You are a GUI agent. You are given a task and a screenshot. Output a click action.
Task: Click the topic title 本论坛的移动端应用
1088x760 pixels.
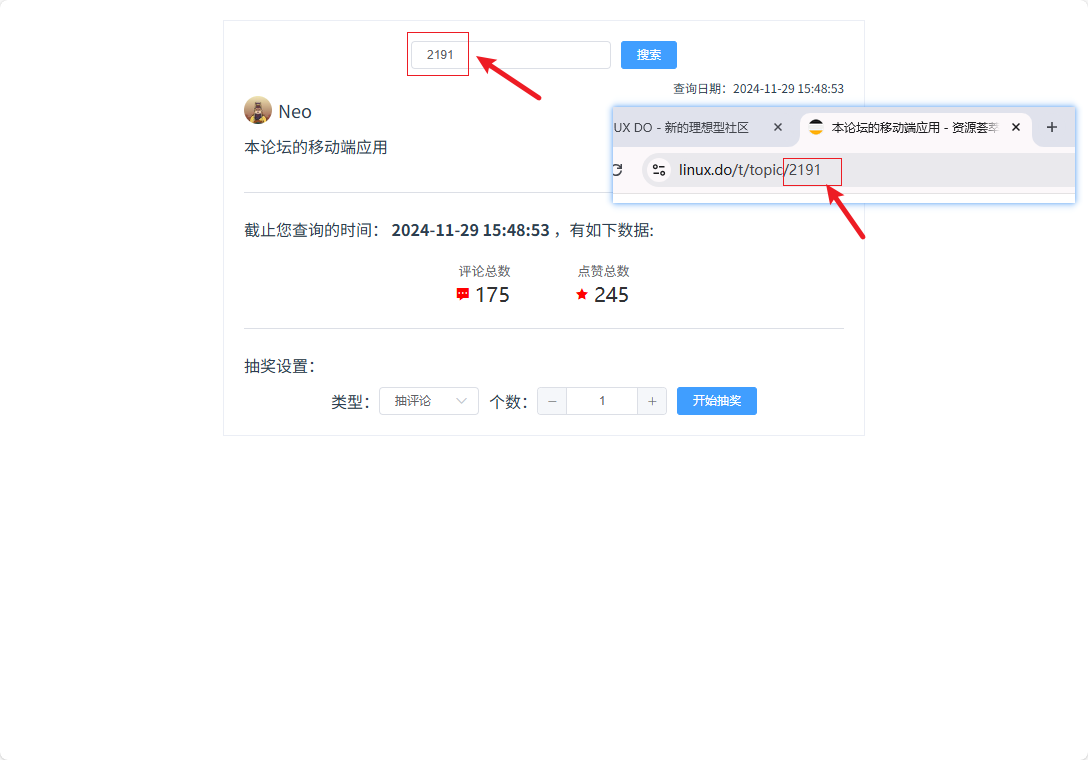coord(316,147)
